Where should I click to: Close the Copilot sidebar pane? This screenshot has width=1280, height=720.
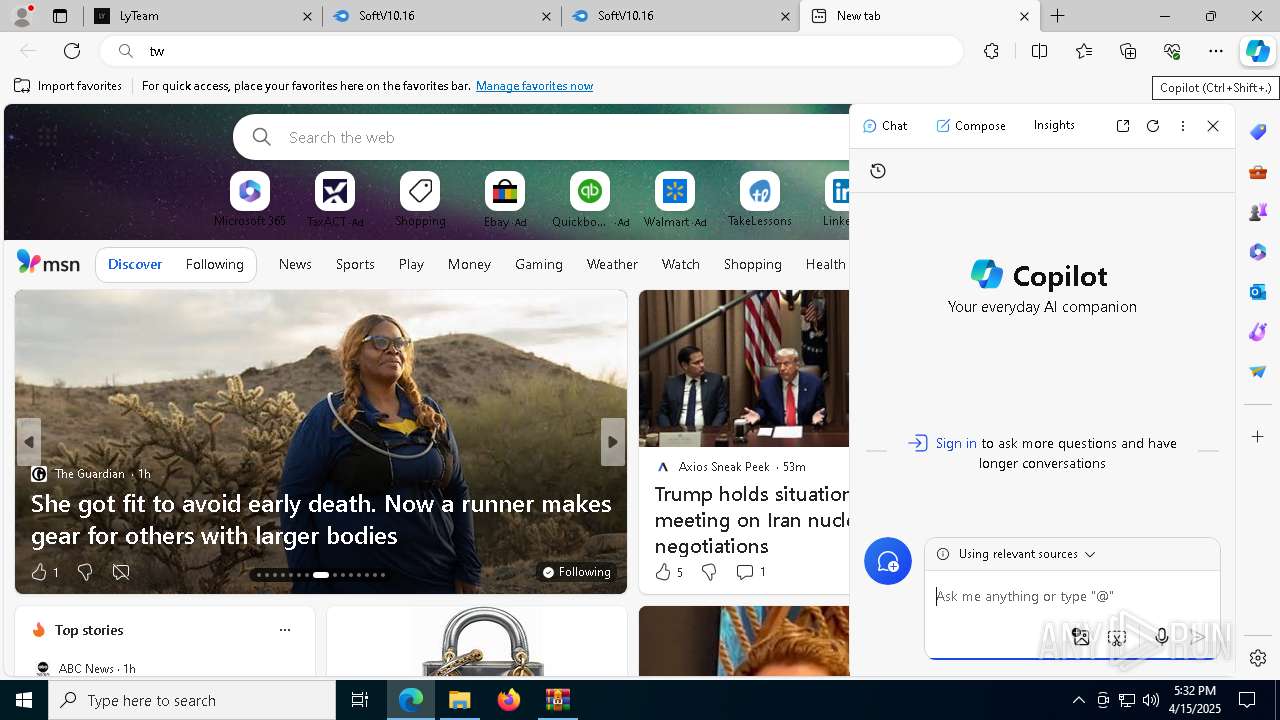click(1213, 126)
